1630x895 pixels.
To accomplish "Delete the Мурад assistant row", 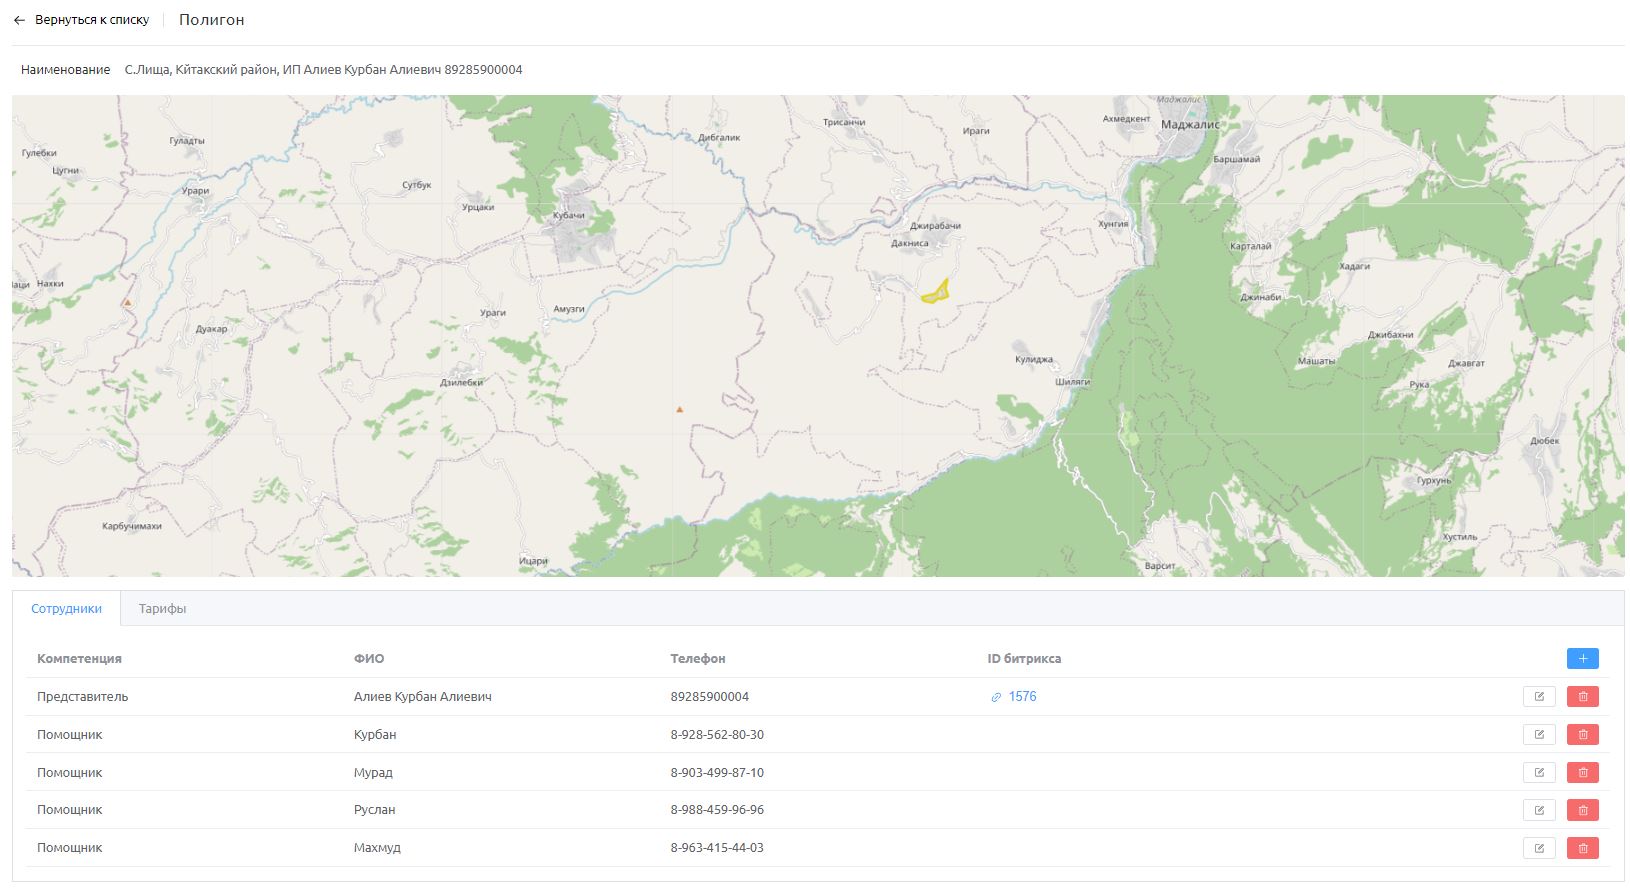I will coord(1583,772).
